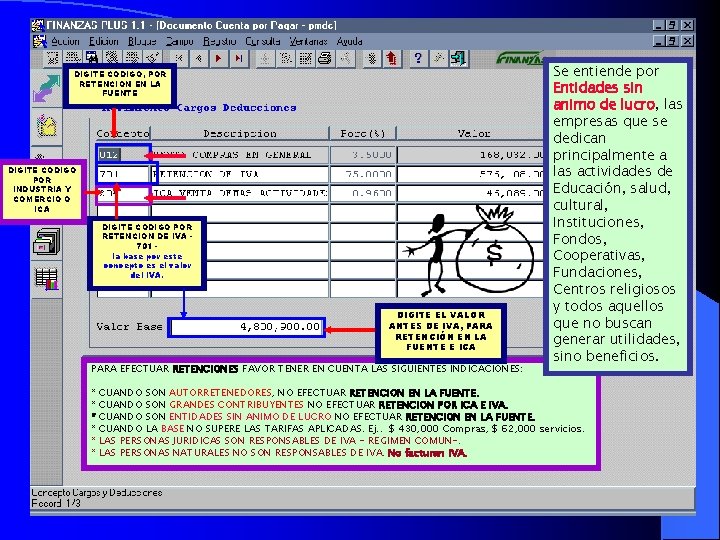Click the COMPRAS EN GENERAL description cell

[x=240, y=155]
